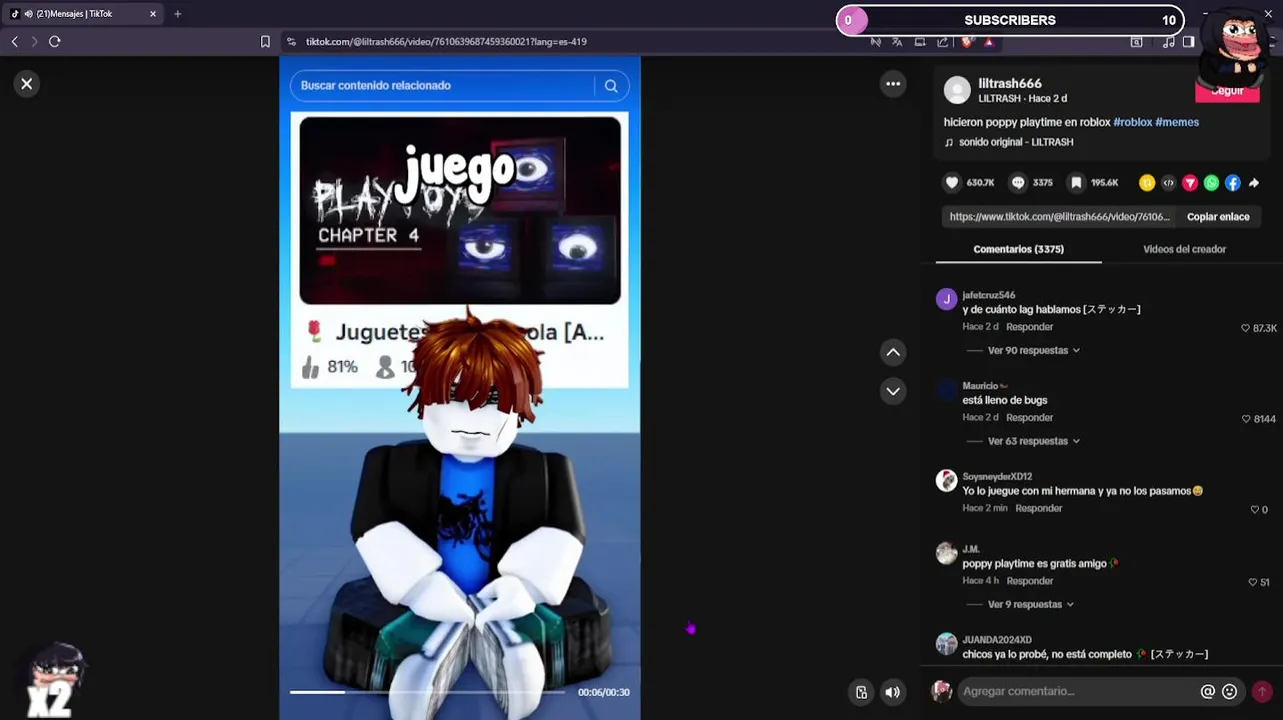
Task: Like the video with the heart icon
Action: pos(952,183)
